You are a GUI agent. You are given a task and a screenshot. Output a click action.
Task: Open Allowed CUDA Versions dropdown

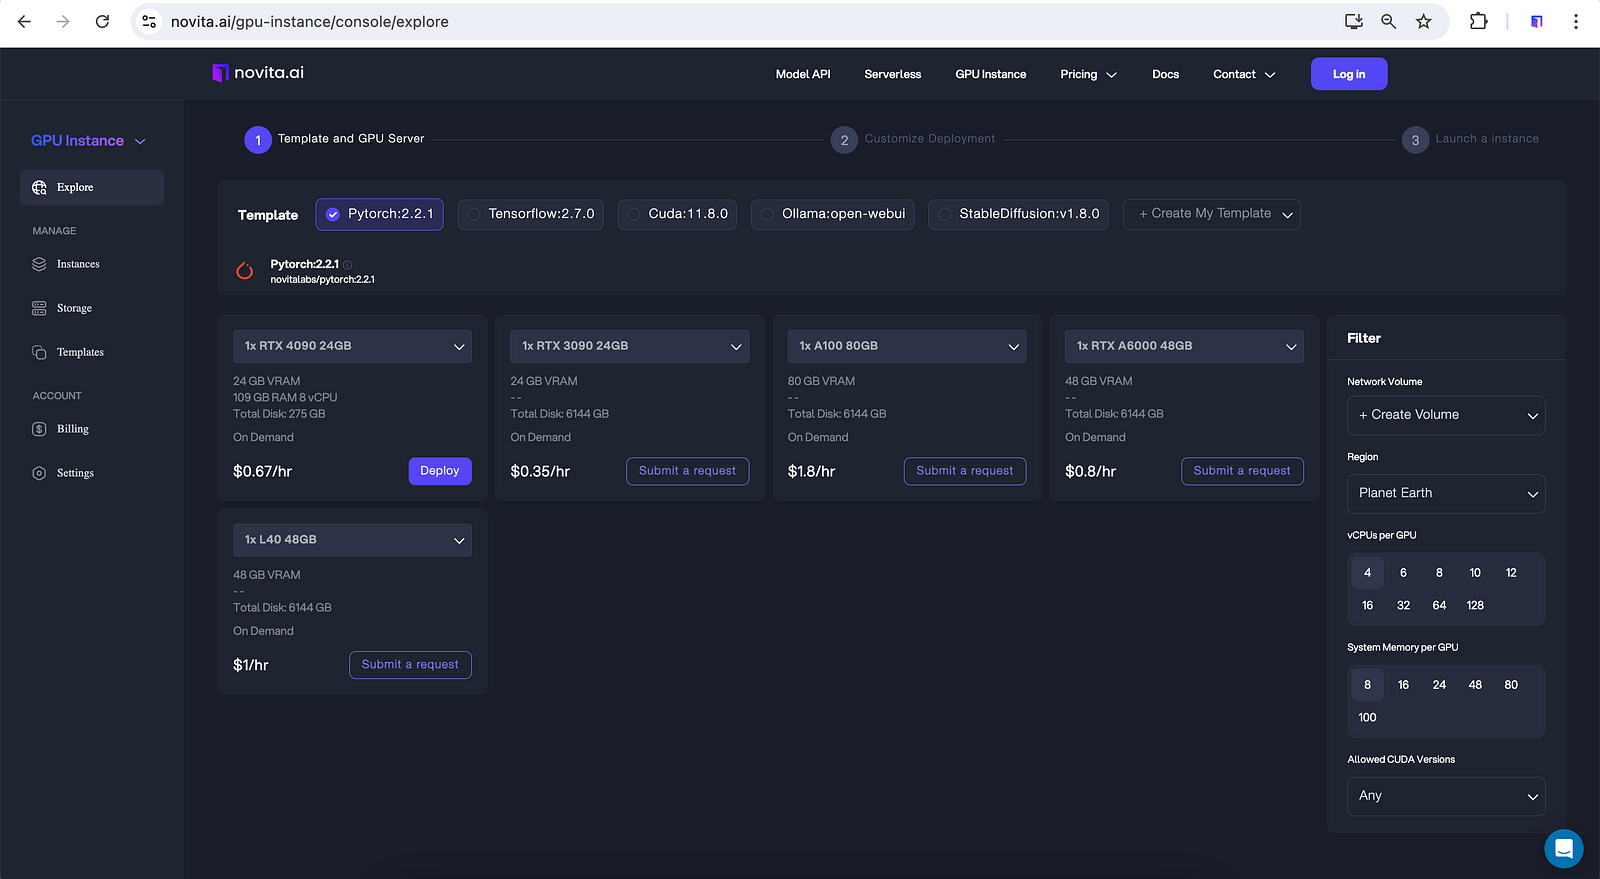coord(1446,796)
